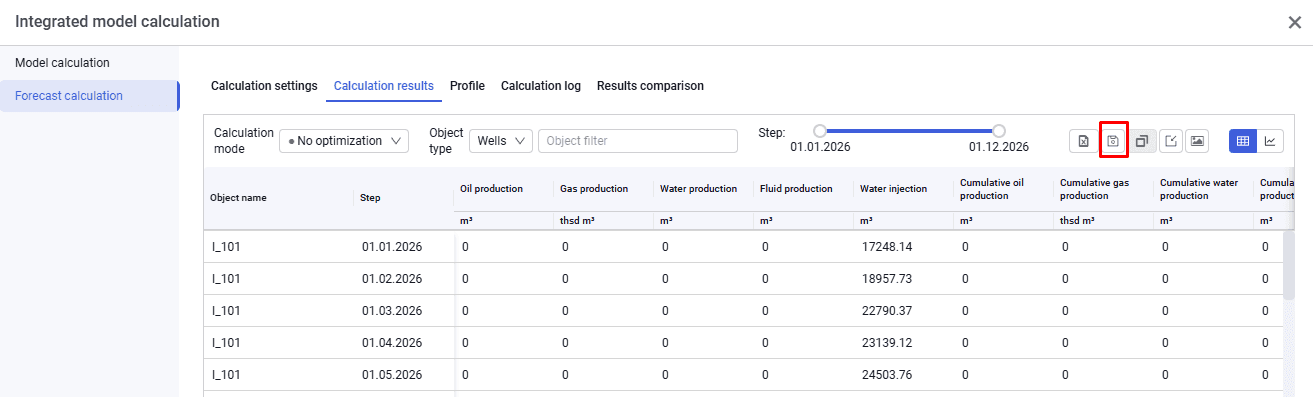This screenshot has width=1313, height=397.
Task: Close the Integrated model calculation dialog
Action: click(x=1294, y=22)
